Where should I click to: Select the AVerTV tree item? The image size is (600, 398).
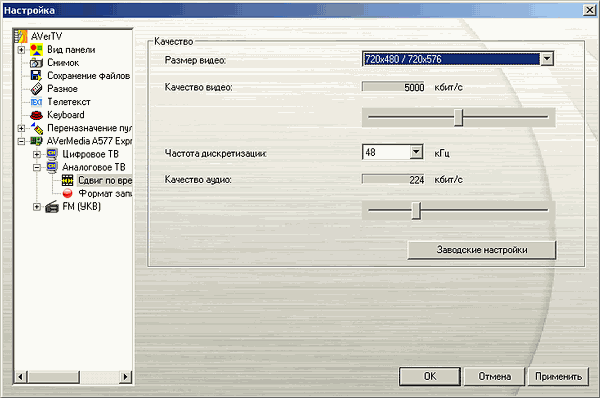point(46,36)
